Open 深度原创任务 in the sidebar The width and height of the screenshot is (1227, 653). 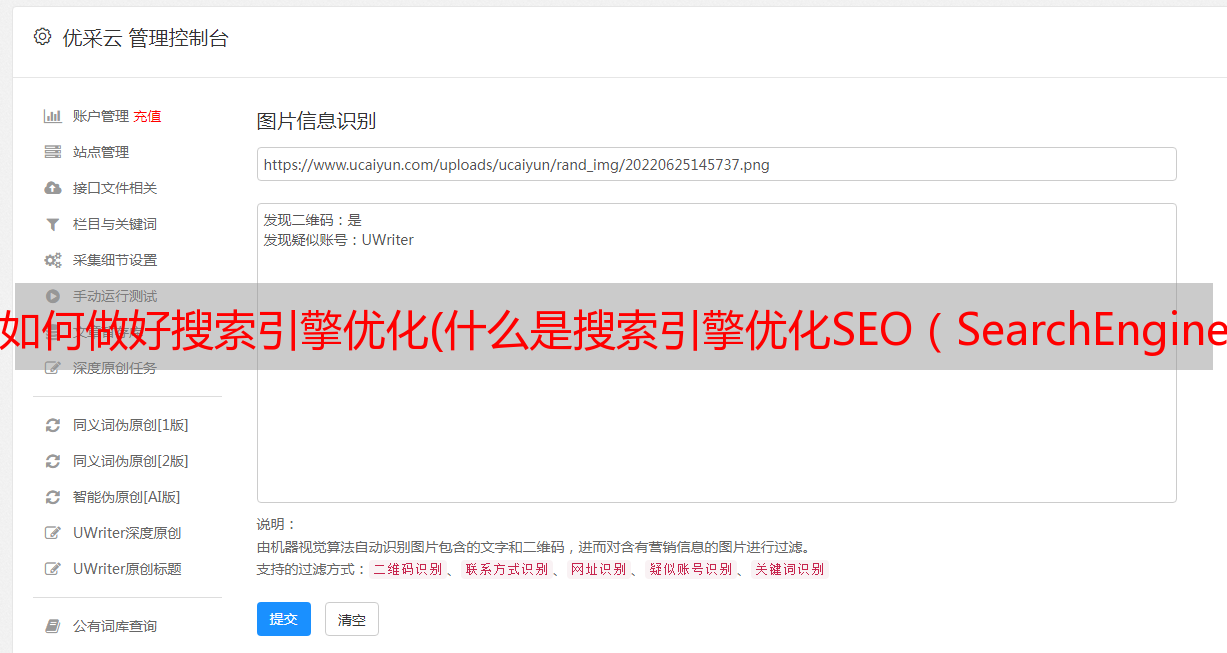(115, 368)
